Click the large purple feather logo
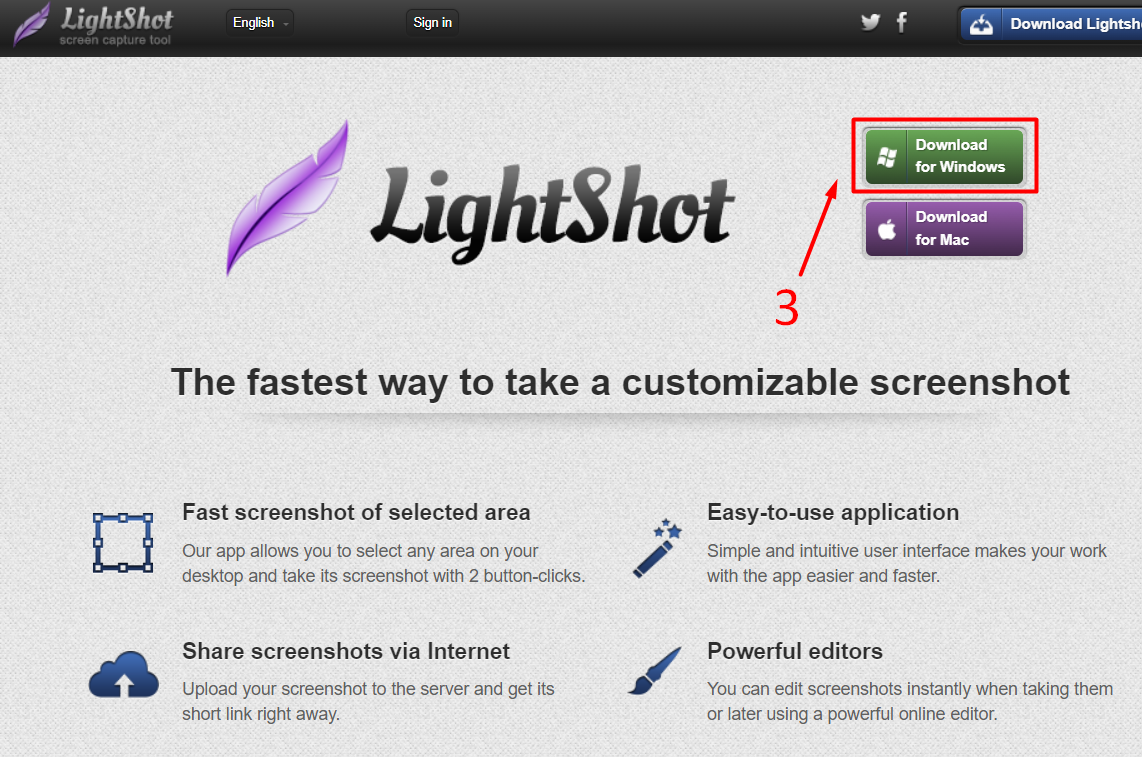The image size is (1142, 757). [x=287, y=198]
